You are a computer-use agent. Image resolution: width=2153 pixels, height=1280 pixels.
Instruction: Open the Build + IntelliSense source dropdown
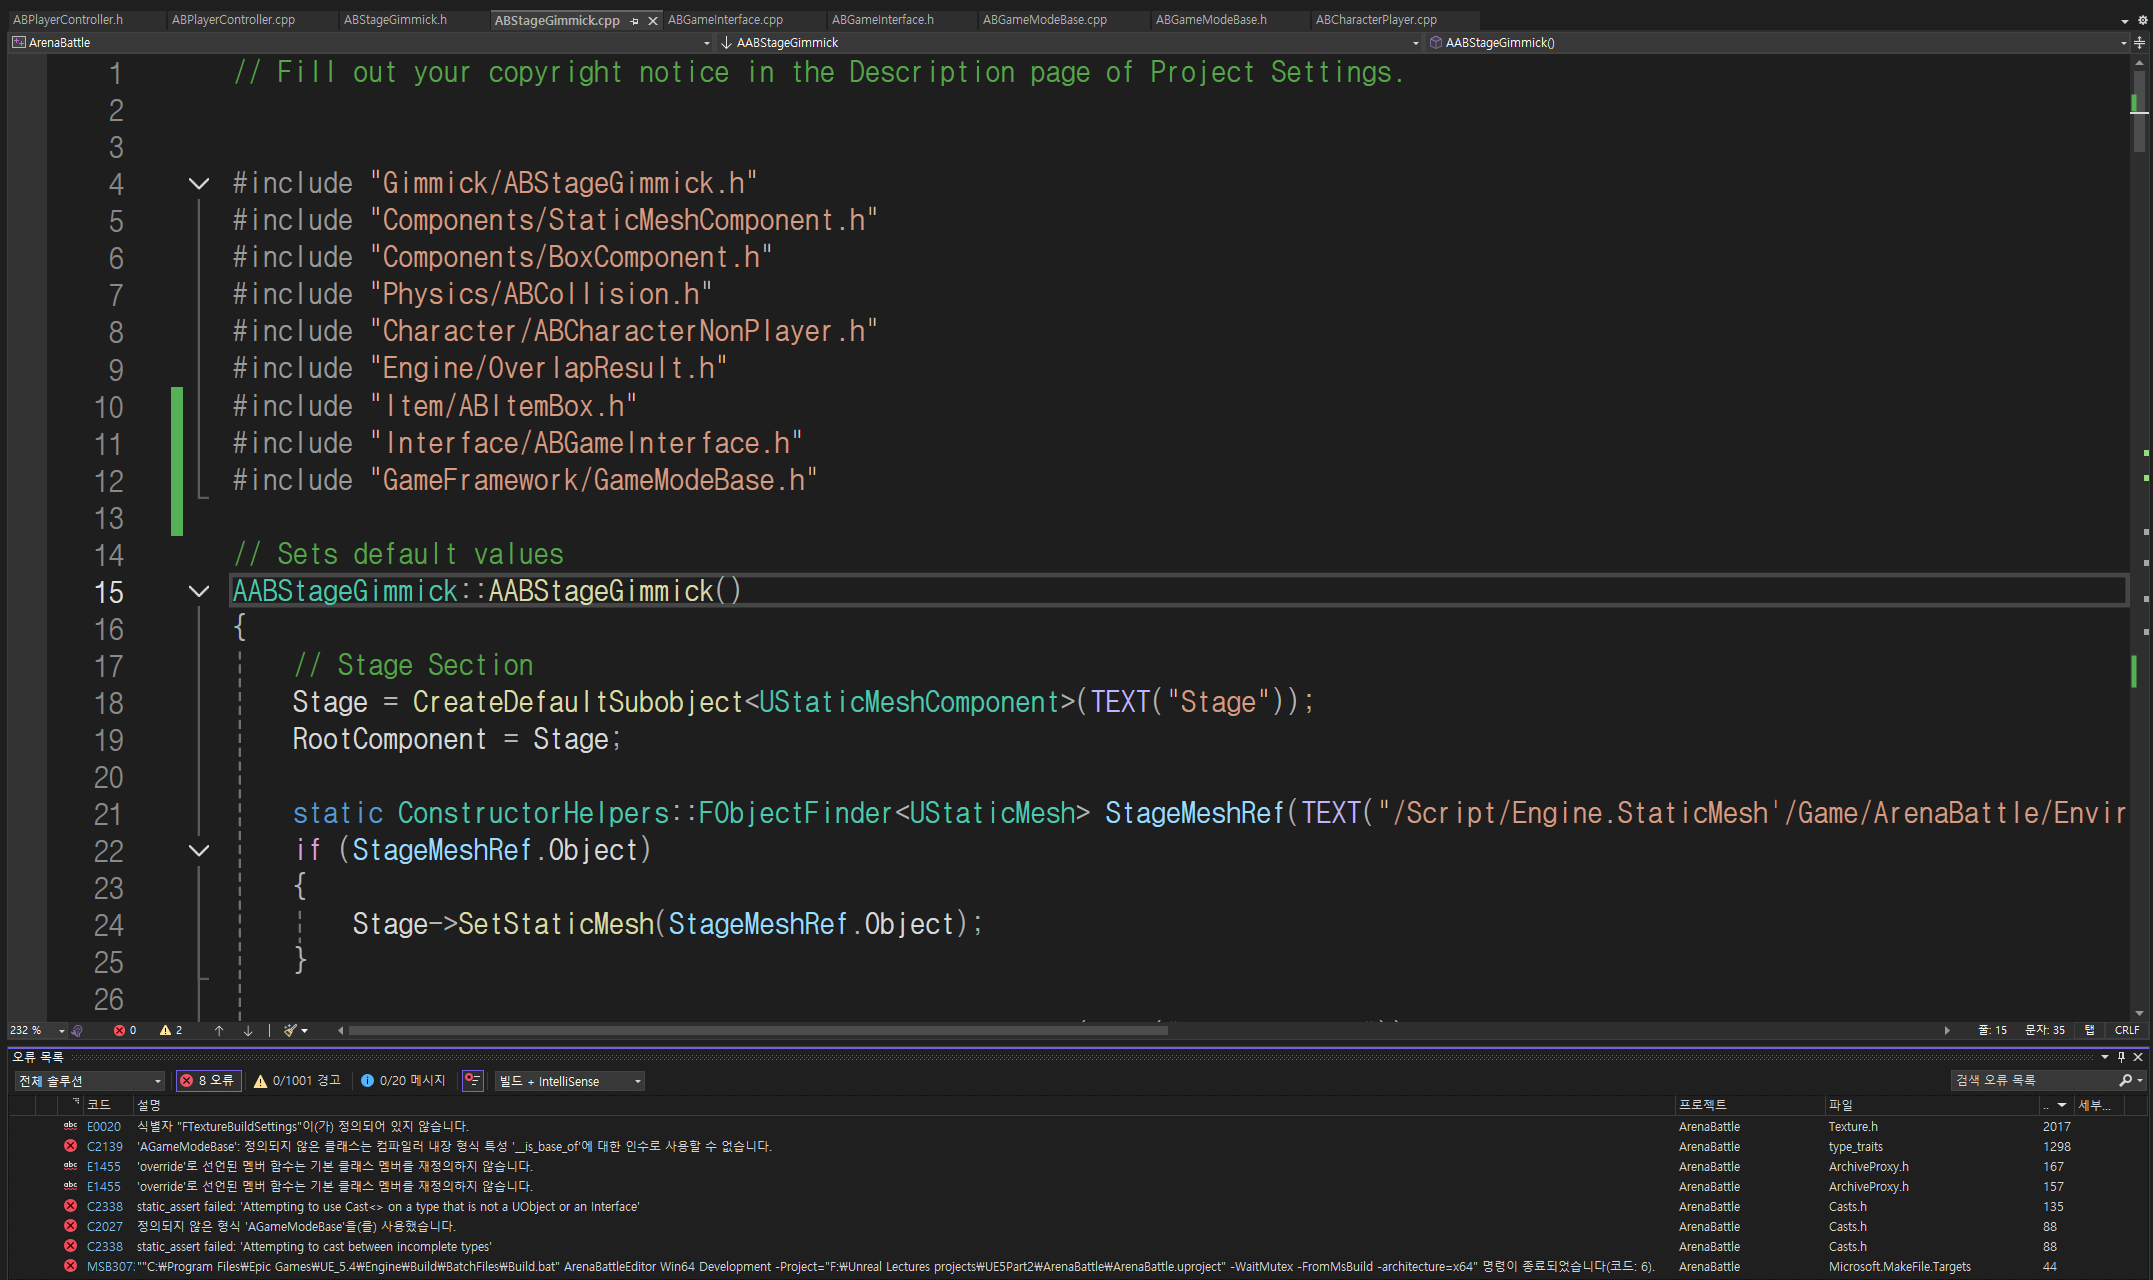click(570, 1082)
